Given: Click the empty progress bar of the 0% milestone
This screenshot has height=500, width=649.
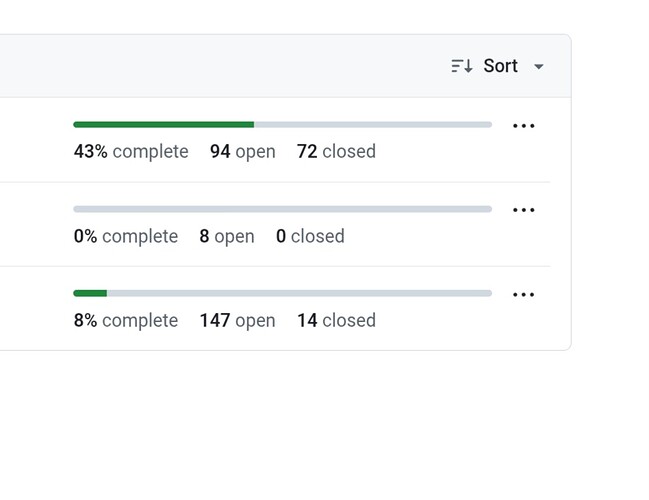Looking at the screenshot, I should coord(282,209).
